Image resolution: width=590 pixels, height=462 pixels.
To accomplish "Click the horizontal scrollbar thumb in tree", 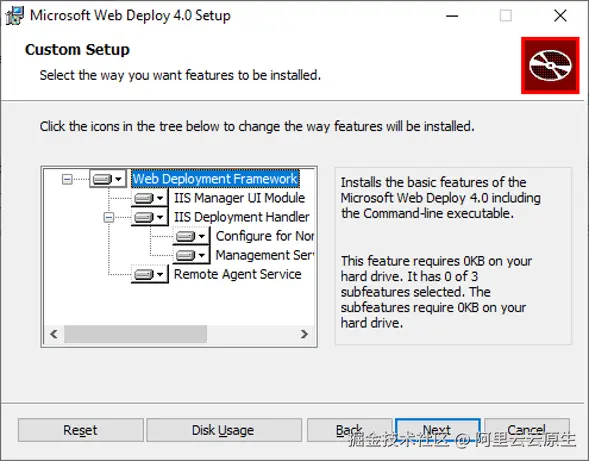I will (x=135, y=334).
